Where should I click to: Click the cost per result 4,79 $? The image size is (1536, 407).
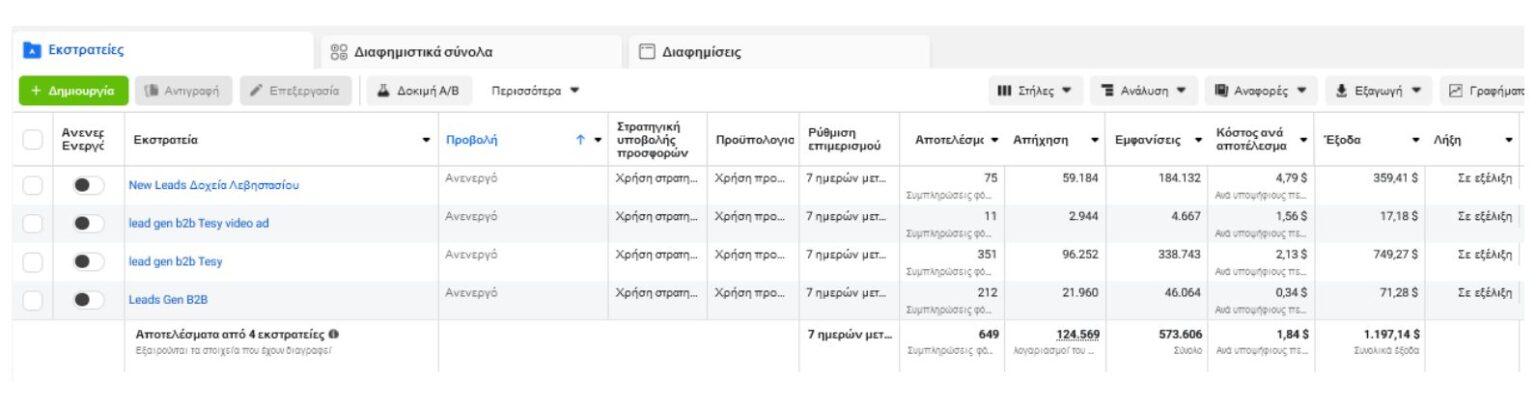1290,178
